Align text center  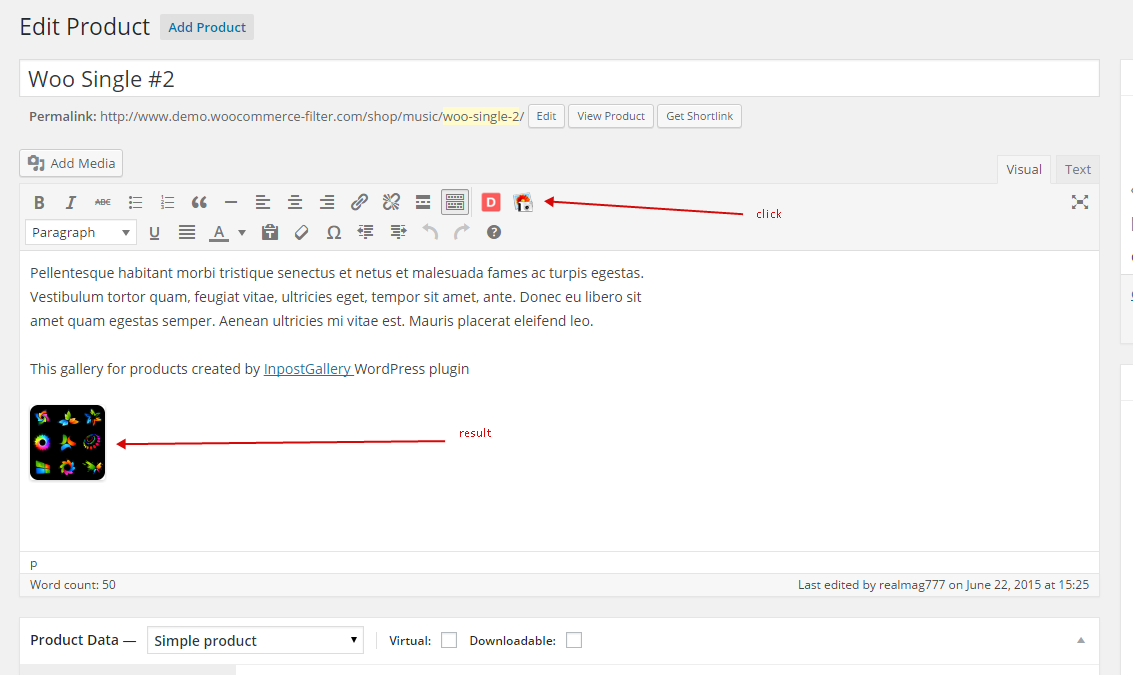point(295,202)
